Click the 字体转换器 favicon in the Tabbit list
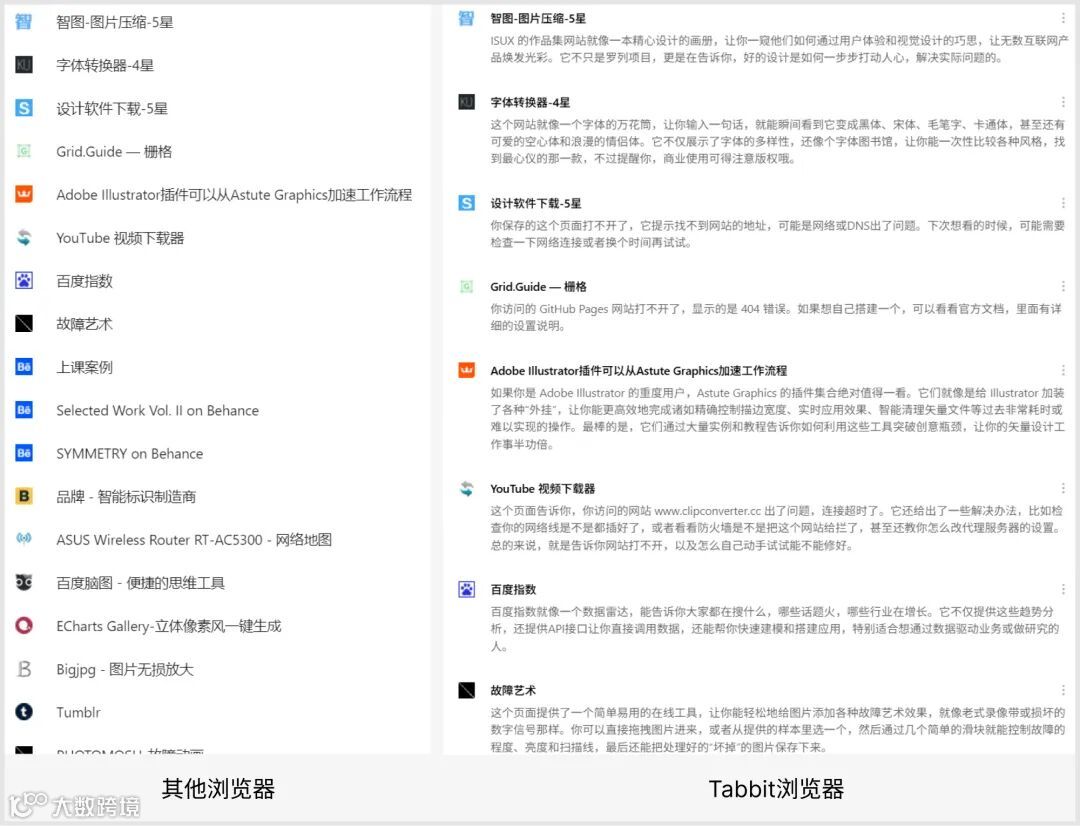Image resolution: width=1080 pixels, height=826 pixels. pos(466,102)
